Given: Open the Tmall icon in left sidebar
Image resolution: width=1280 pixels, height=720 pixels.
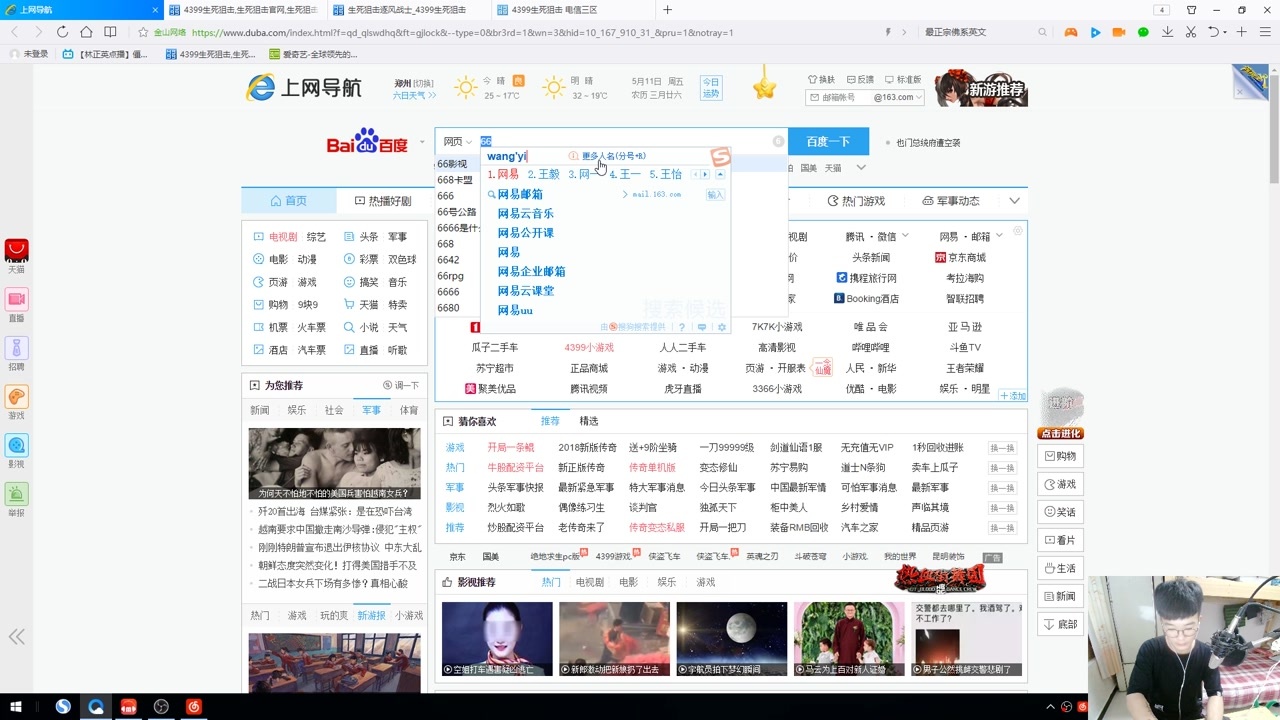Looking at the screenshot, I should click(16, 251).
